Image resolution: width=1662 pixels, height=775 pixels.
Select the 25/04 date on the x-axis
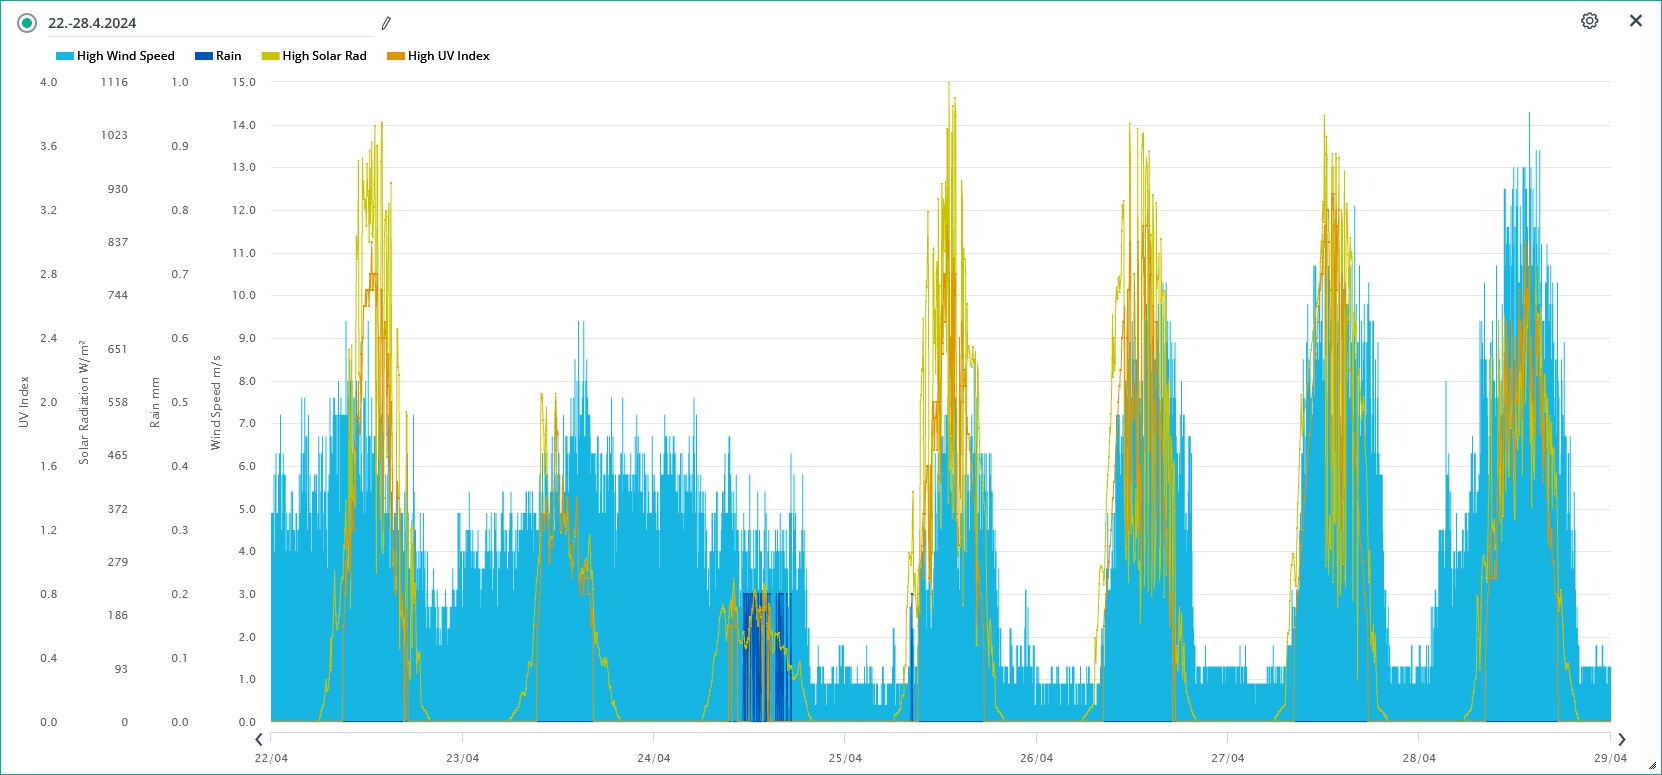pyautogui.click(x=845, y=758)
